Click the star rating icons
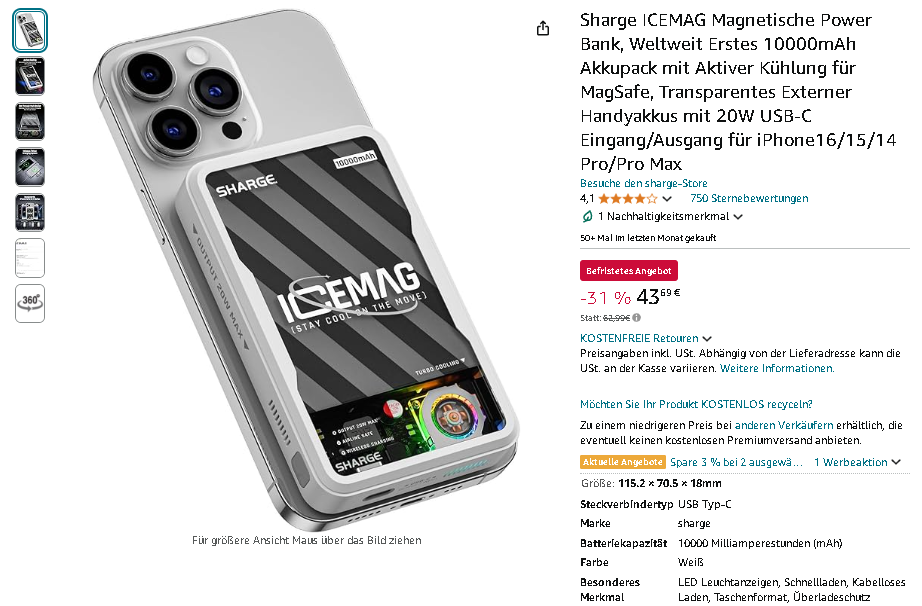The image size is (922, 606). [628, 199]
